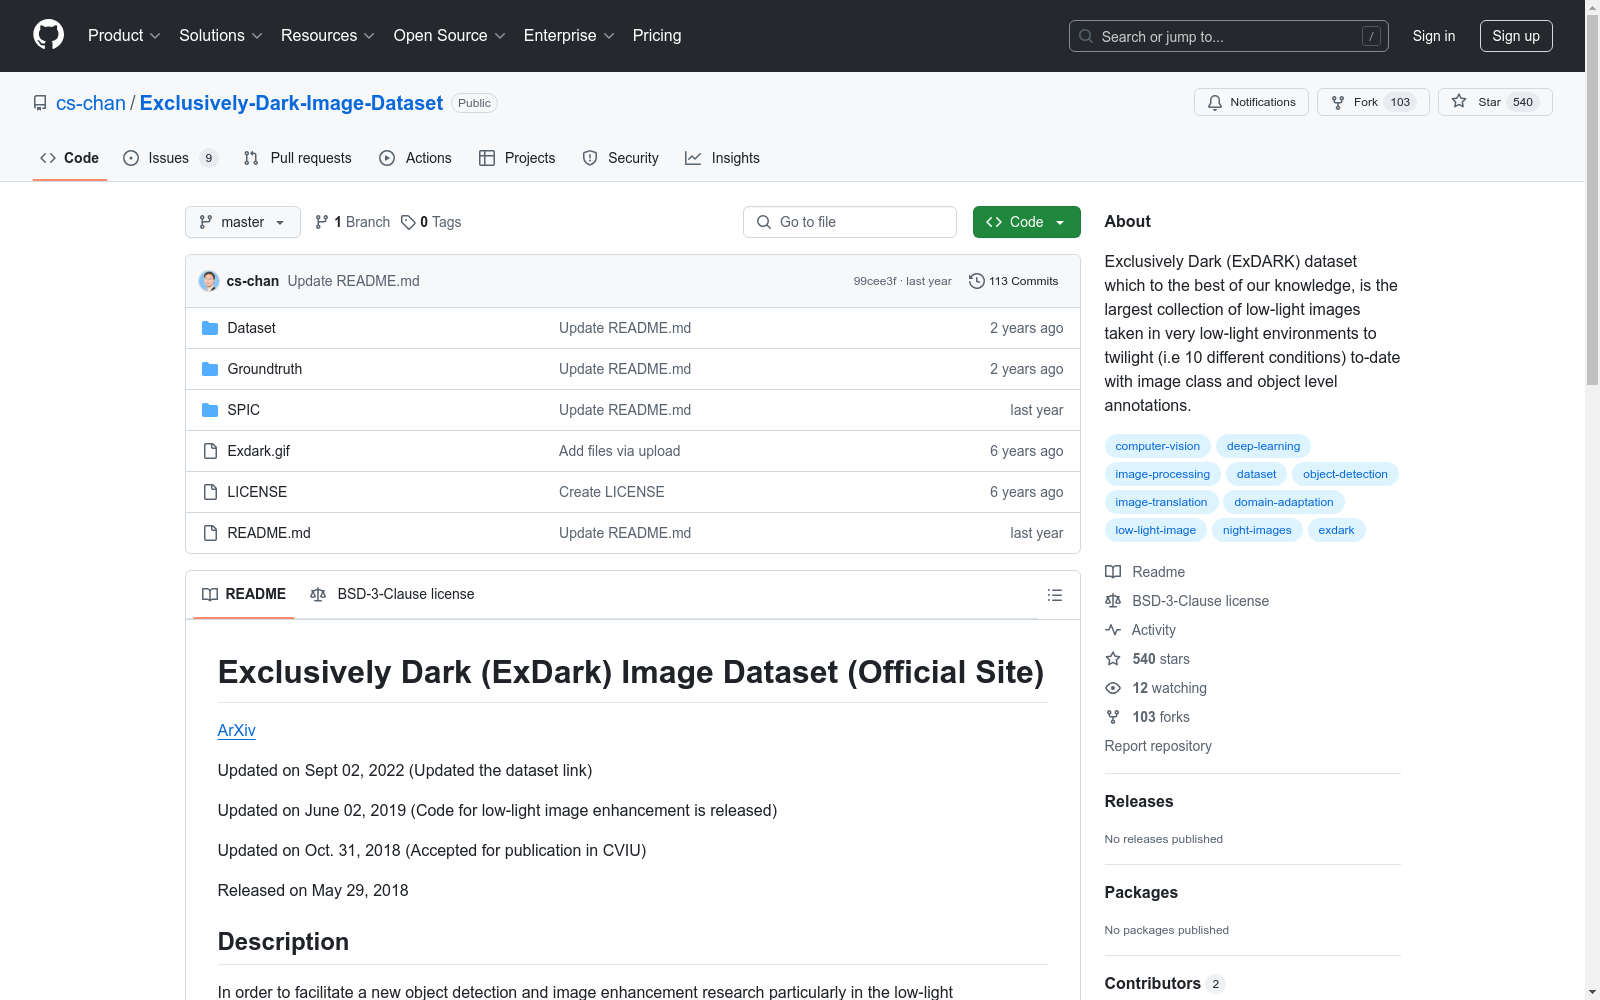Select the README tab in file viewer

pos(244,594)
